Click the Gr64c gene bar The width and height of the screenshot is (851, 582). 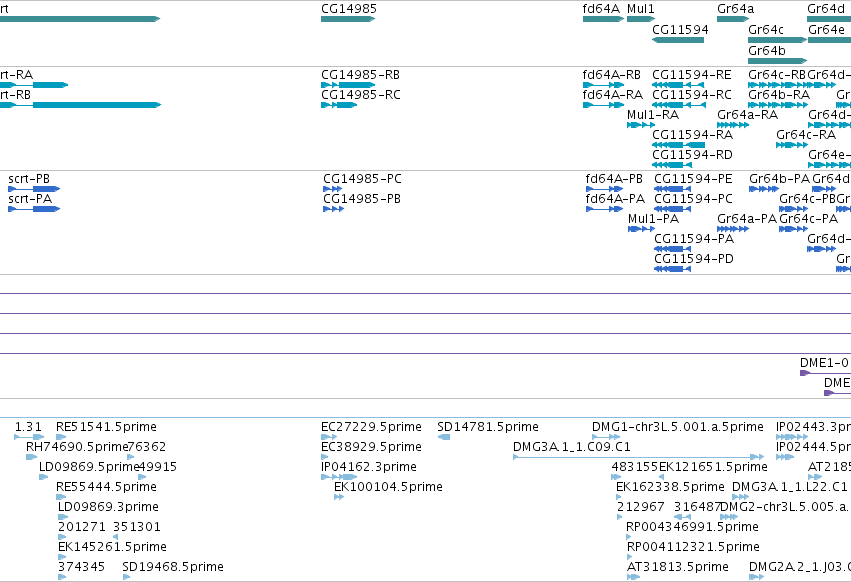click(777, 40)
